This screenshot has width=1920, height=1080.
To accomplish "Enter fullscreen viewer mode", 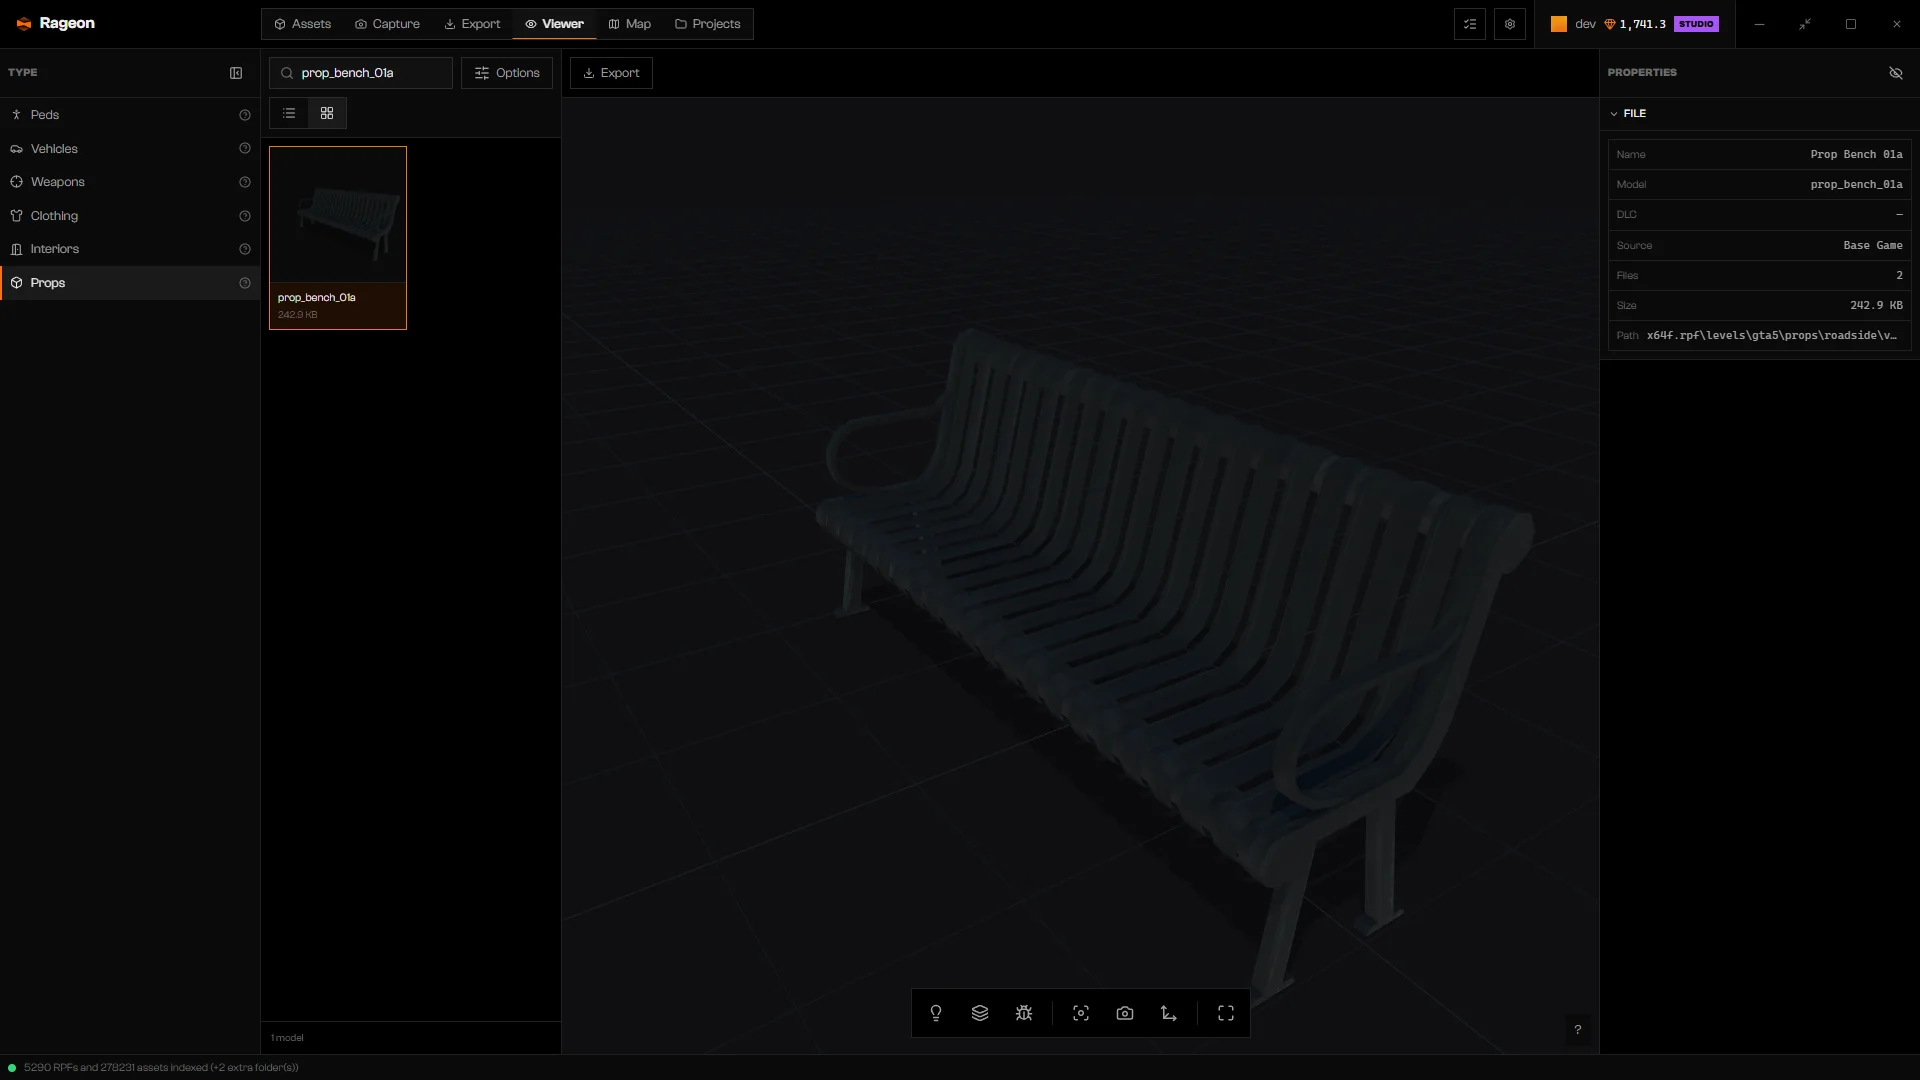I will 1226,1013.
